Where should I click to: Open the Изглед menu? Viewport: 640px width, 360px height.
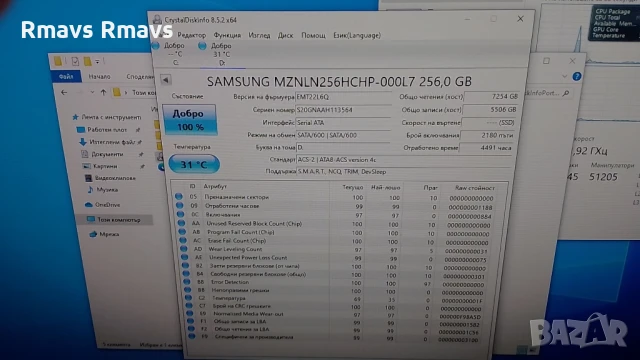[x=259, y=35]
